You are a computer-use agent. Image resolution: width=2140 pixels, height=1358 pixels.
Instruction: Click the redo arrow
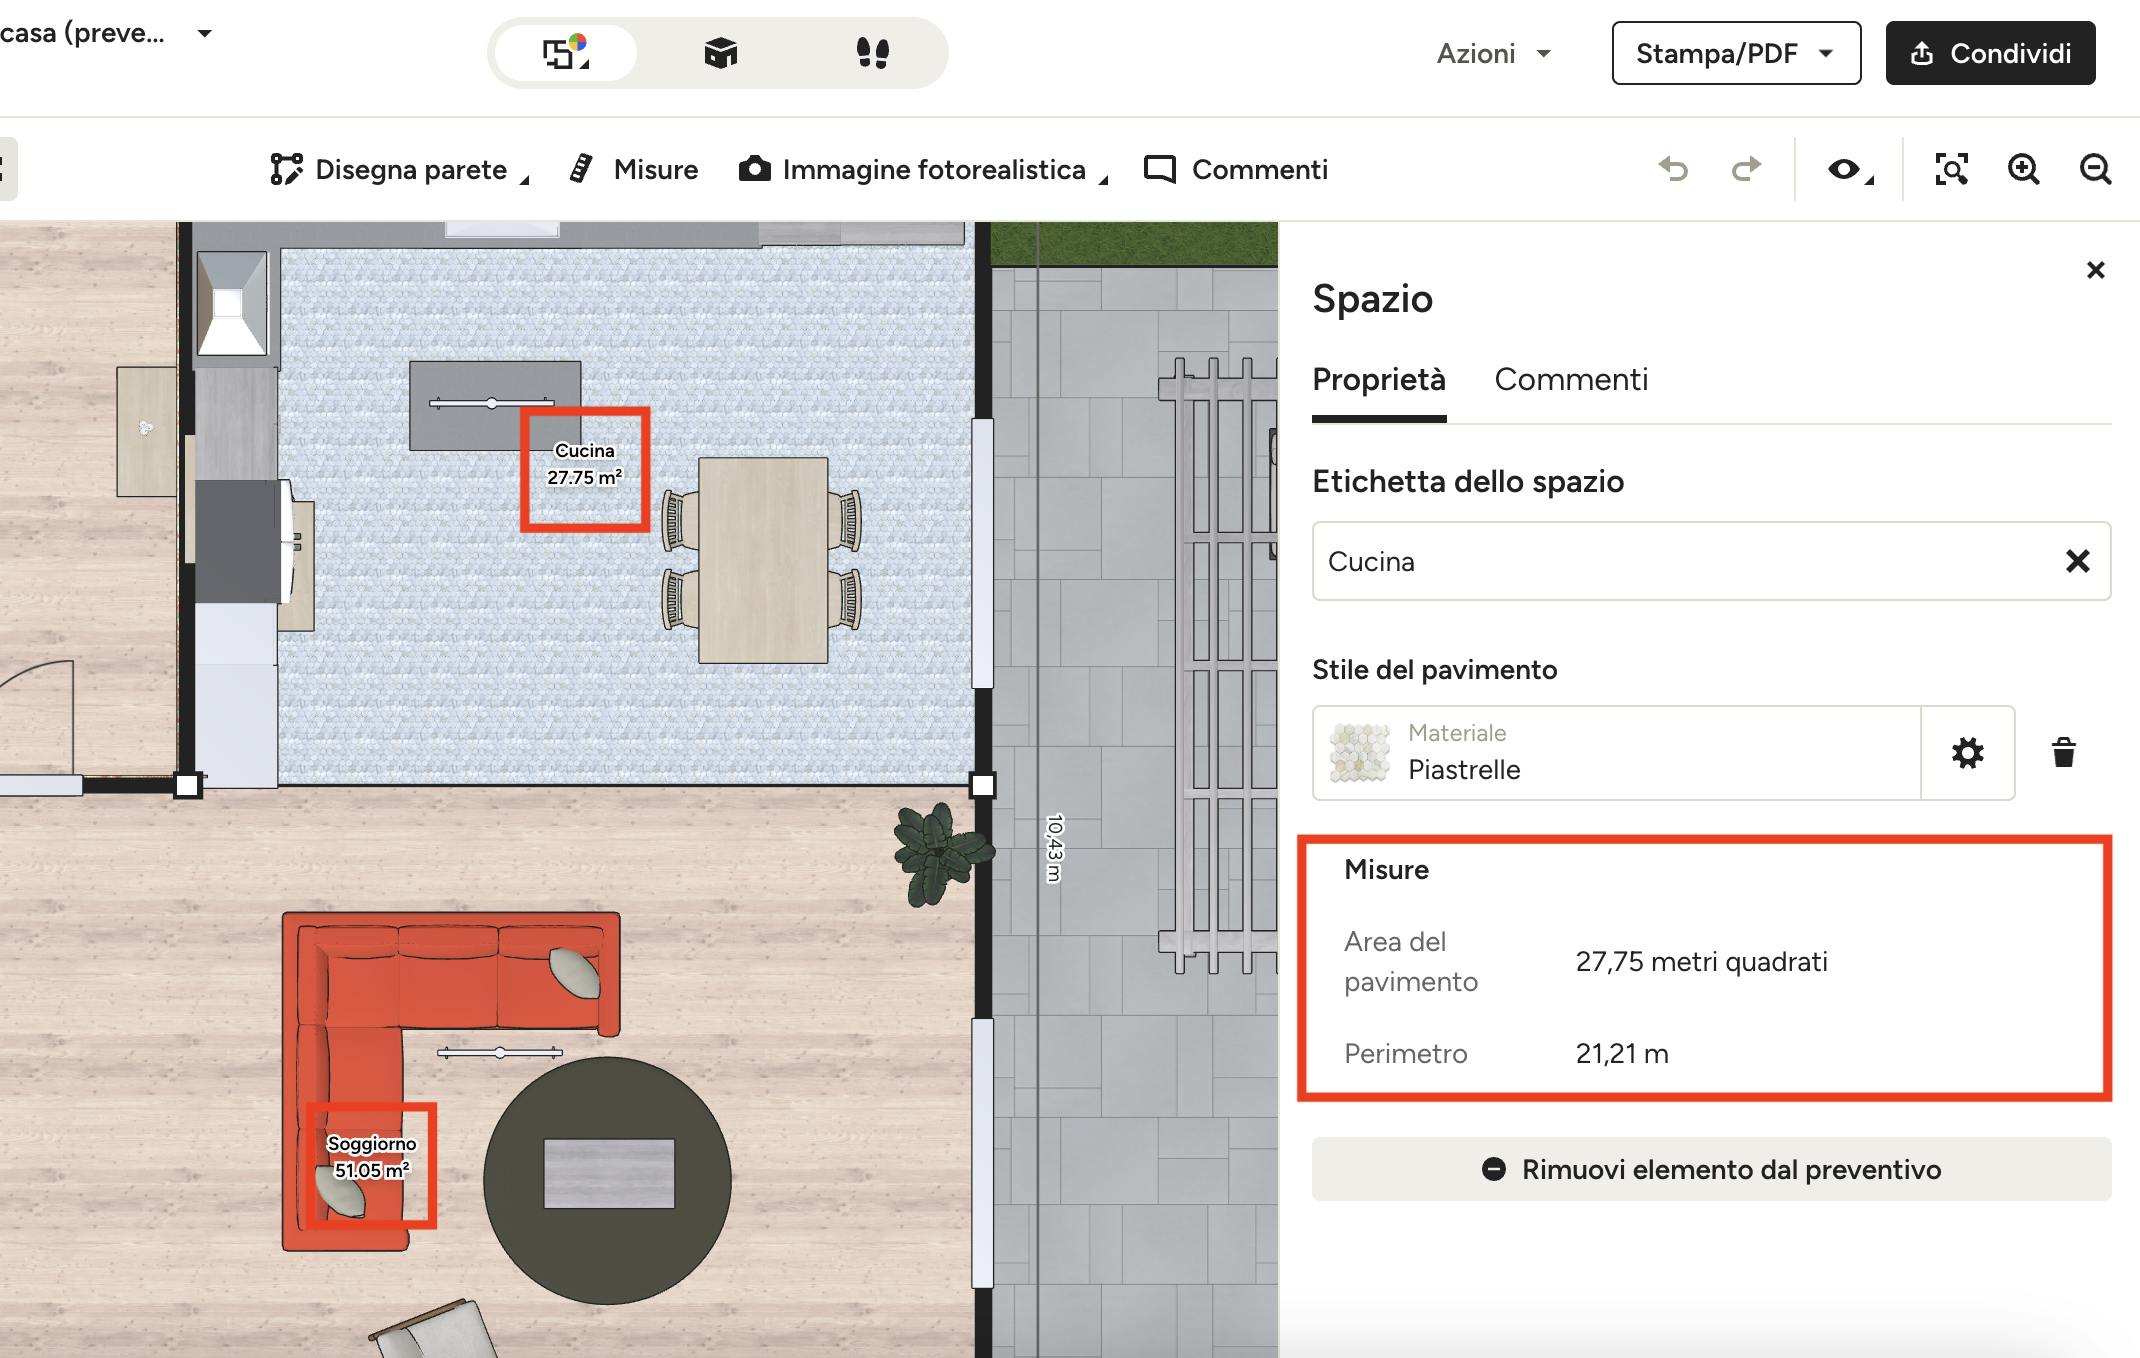(1746, 169)
